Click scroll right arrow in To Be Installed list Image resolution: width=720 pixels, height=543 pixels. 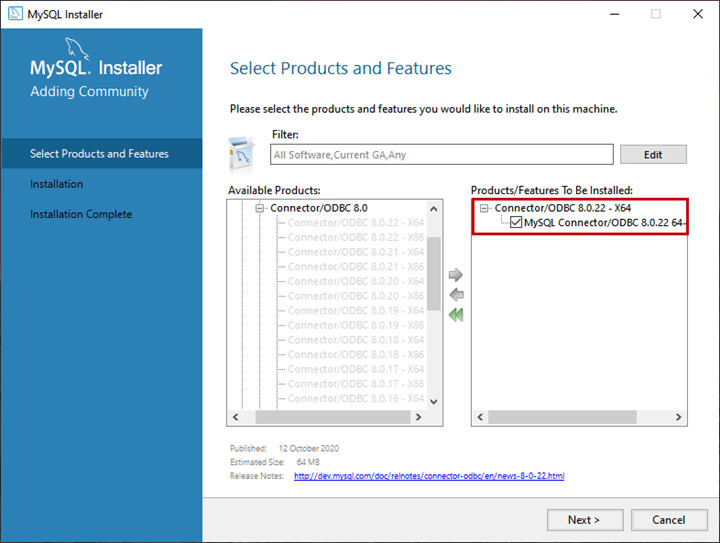coord(678,417)
